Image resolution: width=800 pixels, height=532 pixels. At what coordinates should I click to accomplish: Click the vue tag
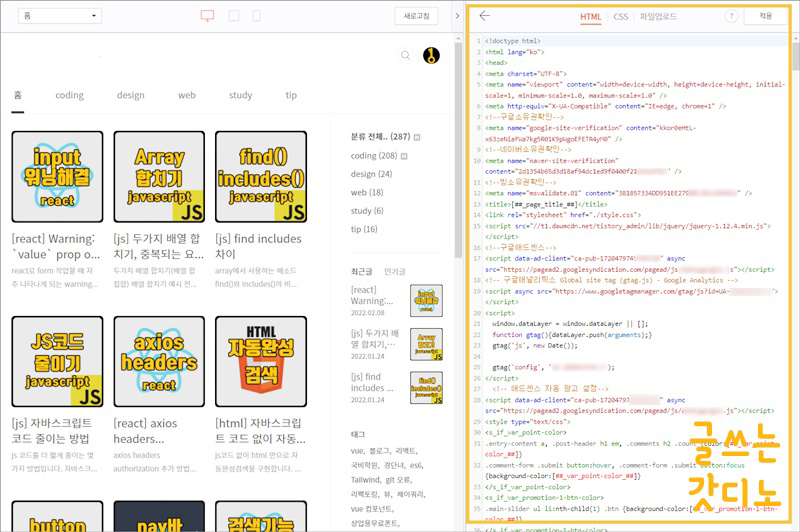[358, 451]
